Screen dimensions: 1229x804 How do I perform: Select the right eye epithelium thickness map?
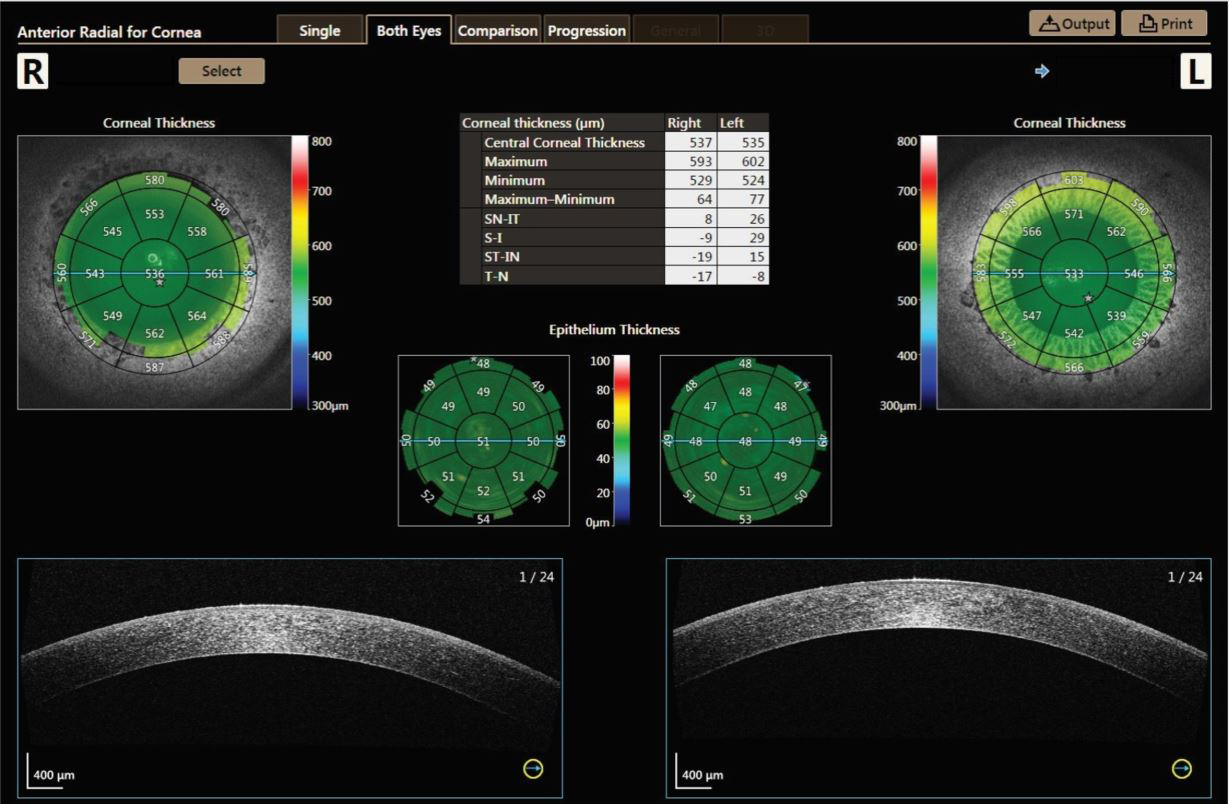tap(484, 440)
